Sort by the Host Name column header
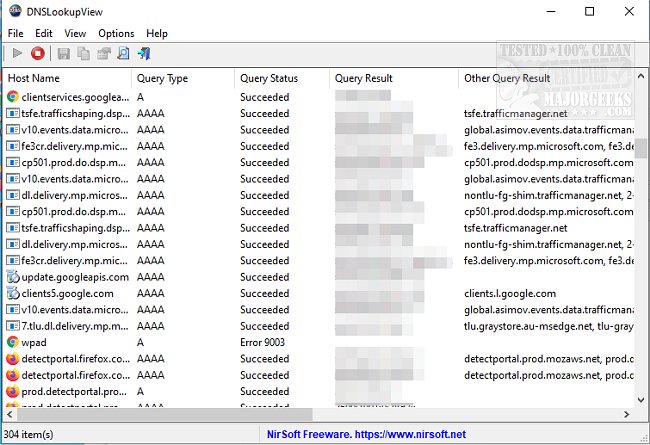Image resolution: width=650 pixels, height=445 pixels. (67, 78)
